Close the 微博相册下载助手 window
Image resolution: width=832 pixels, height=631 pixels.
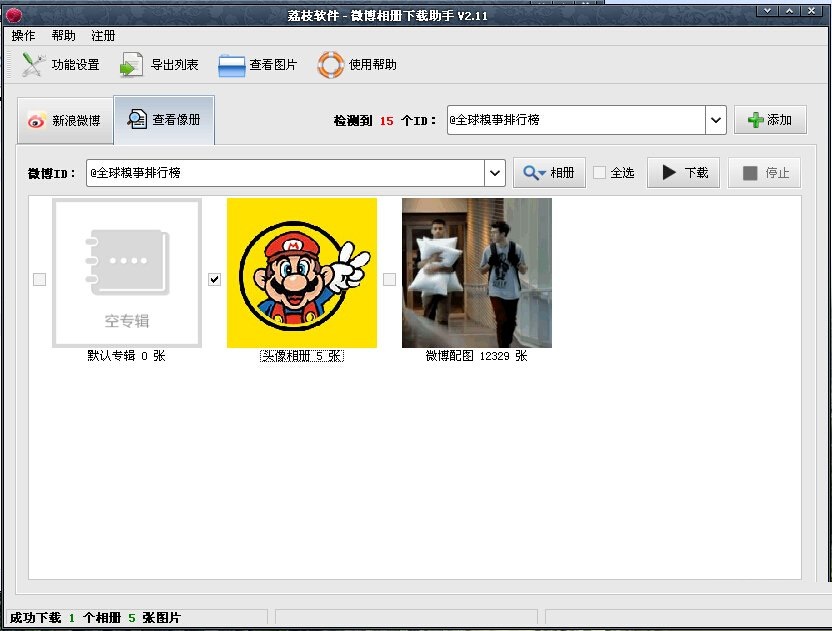pyautogui.click(x=812, y=10)
